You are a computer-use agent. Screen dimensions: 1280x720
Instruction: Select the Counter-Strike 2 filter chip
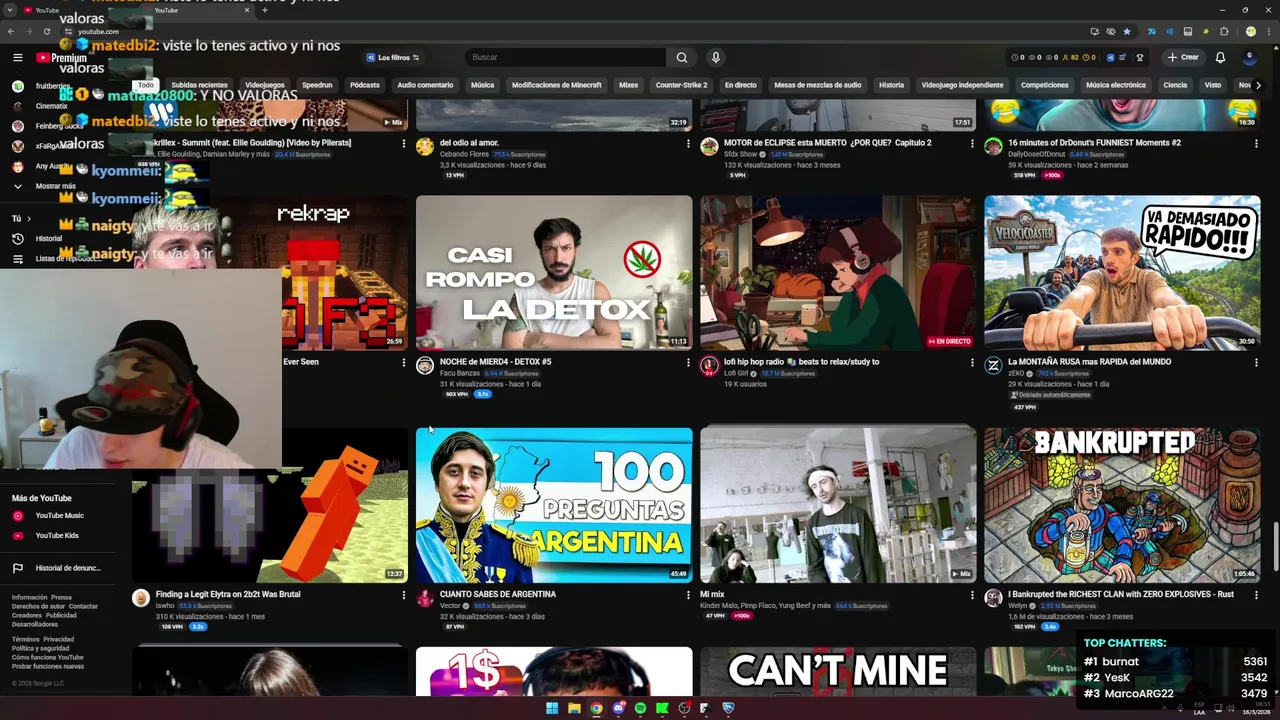click(x=681, y=85)
